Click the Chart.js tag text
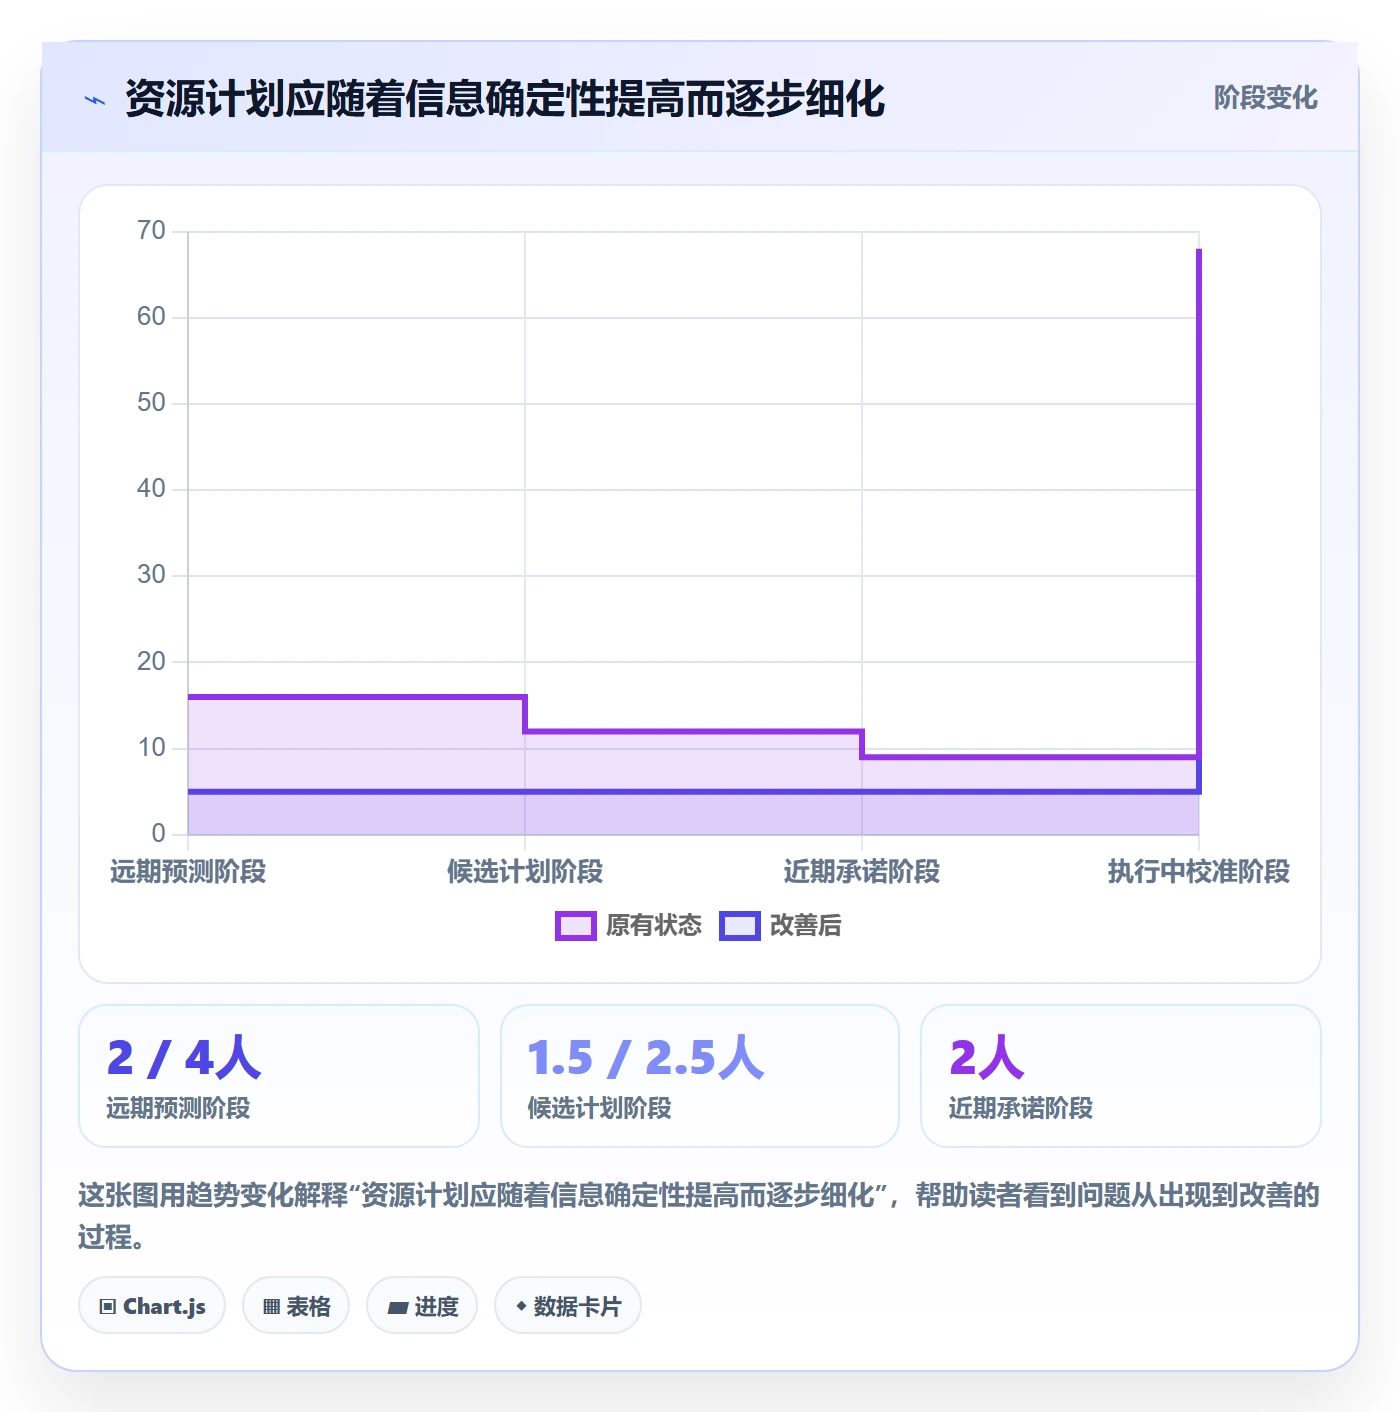The height and width of the screenshot is (1412, 1400). coord(164,1306)
